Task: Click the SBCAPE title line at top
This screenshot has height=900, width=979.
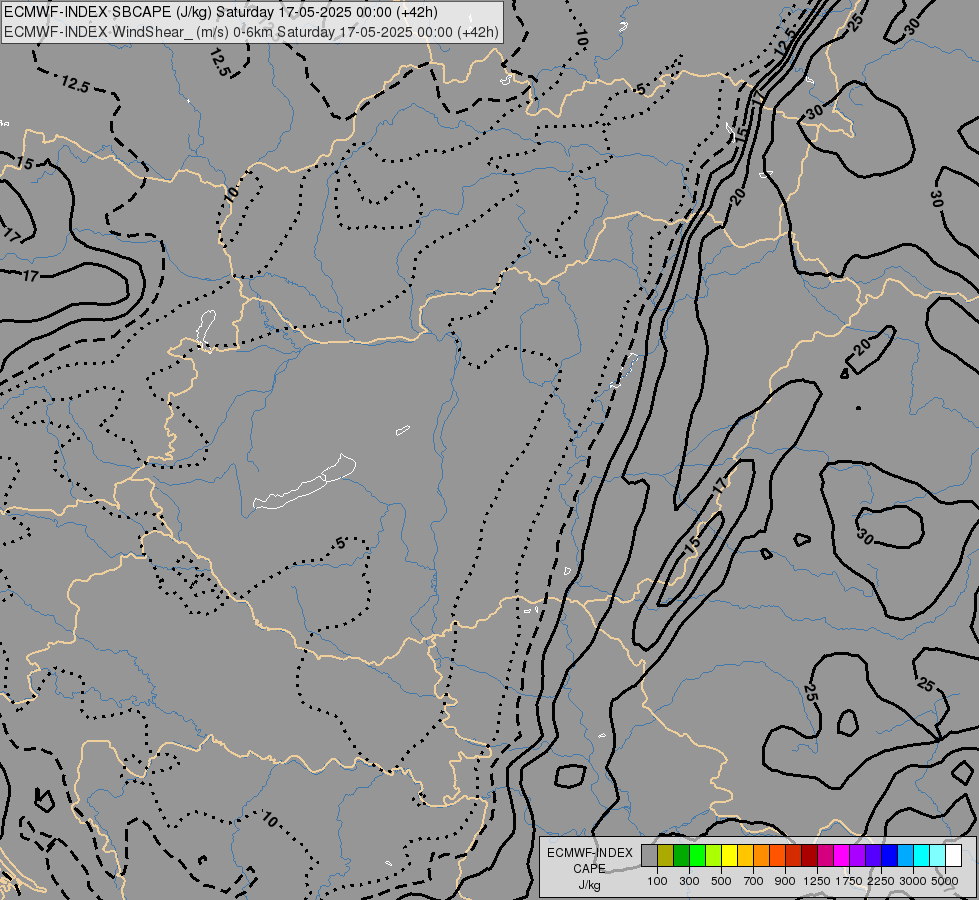Action: [220, 12]
